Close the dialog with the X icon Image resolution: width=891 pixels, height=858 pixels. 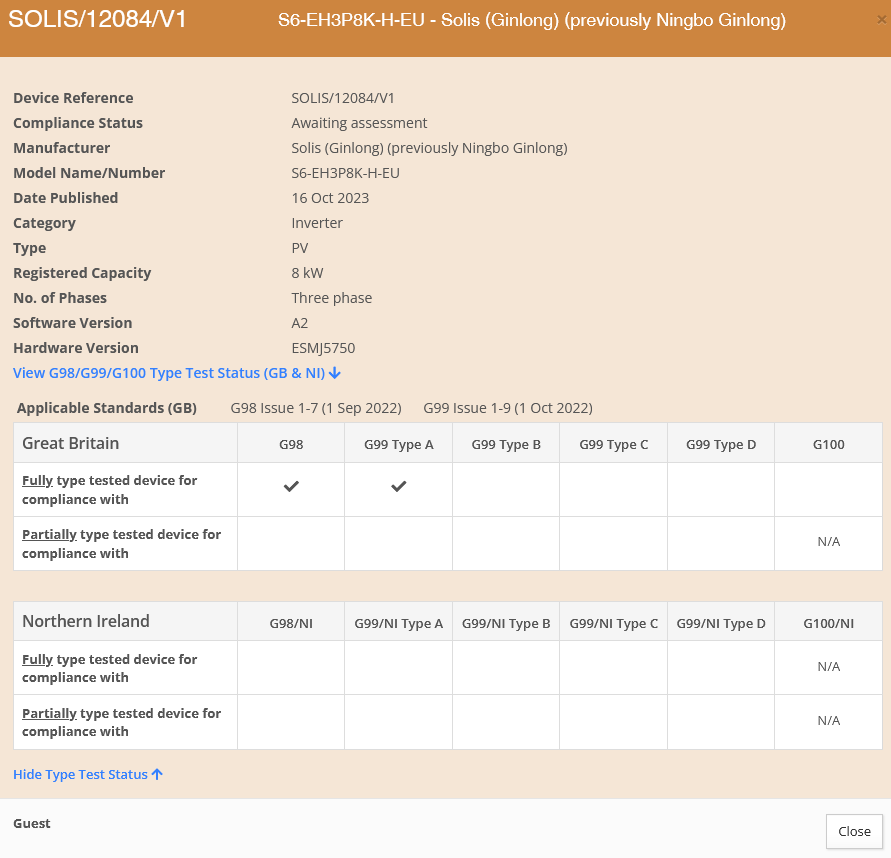click(x=881, y=20)
